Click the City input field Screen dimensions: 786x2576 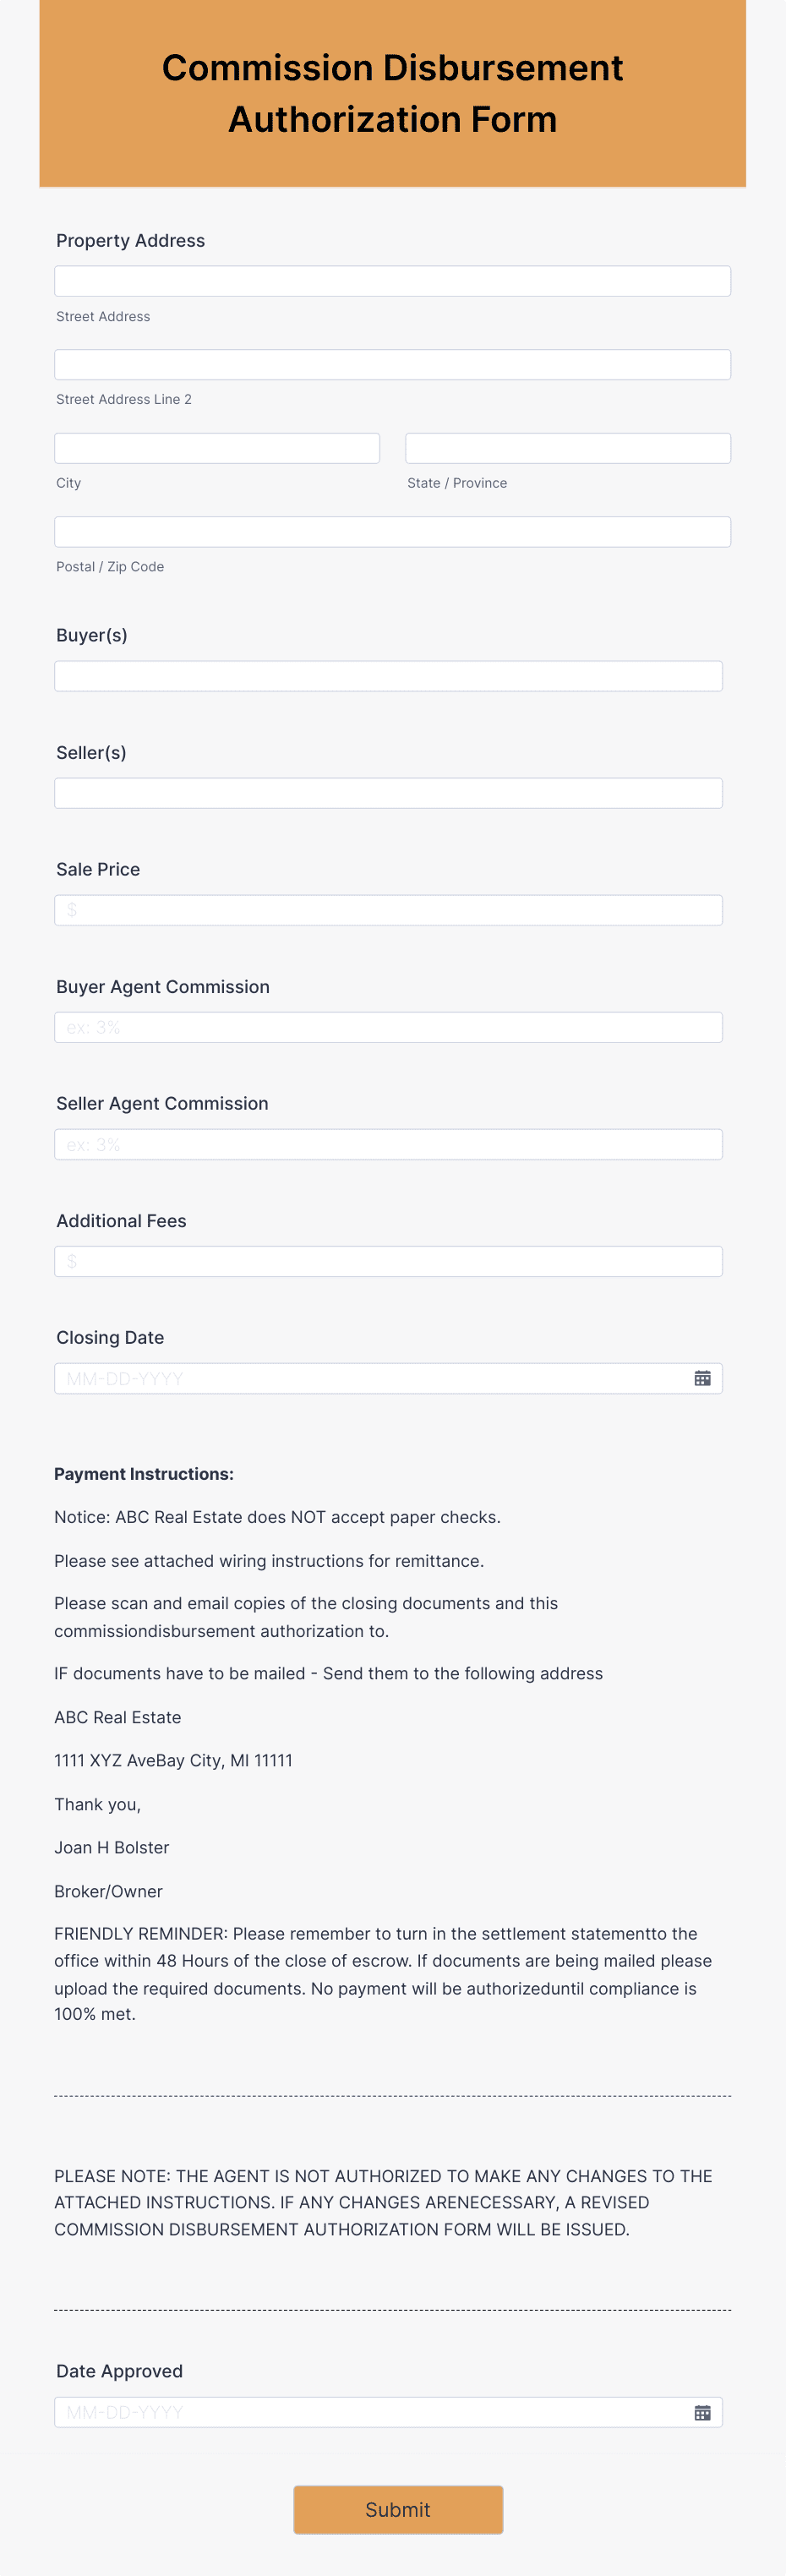pos(217,447)
